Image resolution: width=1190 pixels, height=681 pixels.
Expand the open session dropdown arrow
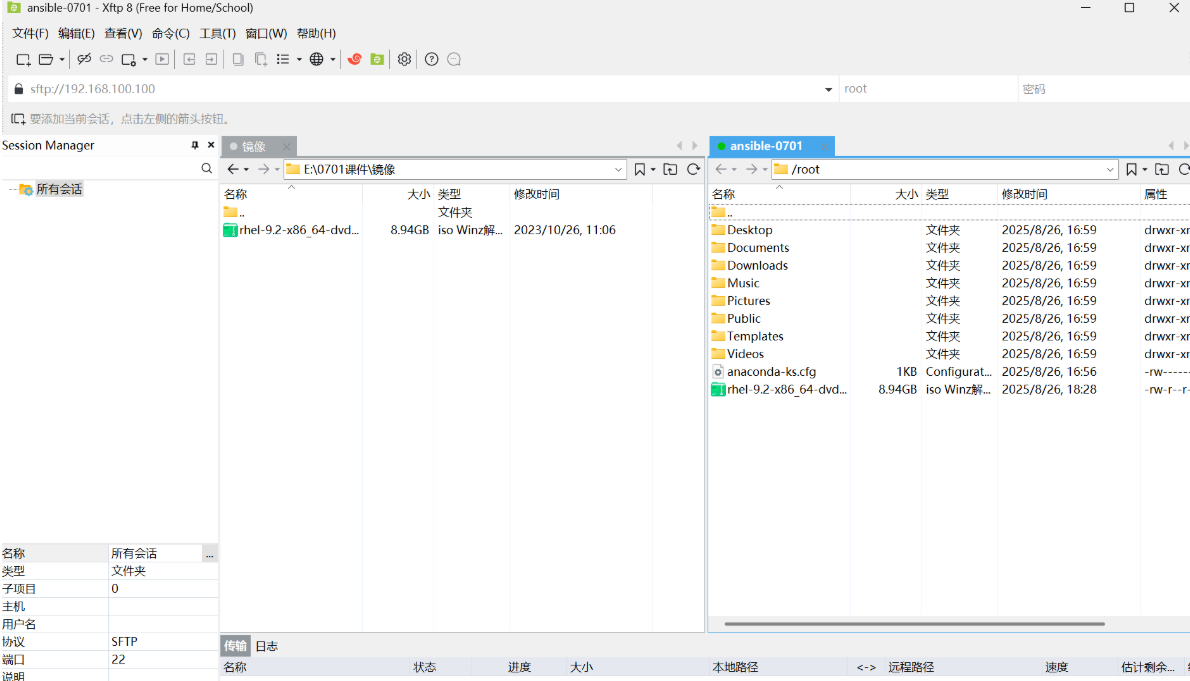tap(62, 59)
